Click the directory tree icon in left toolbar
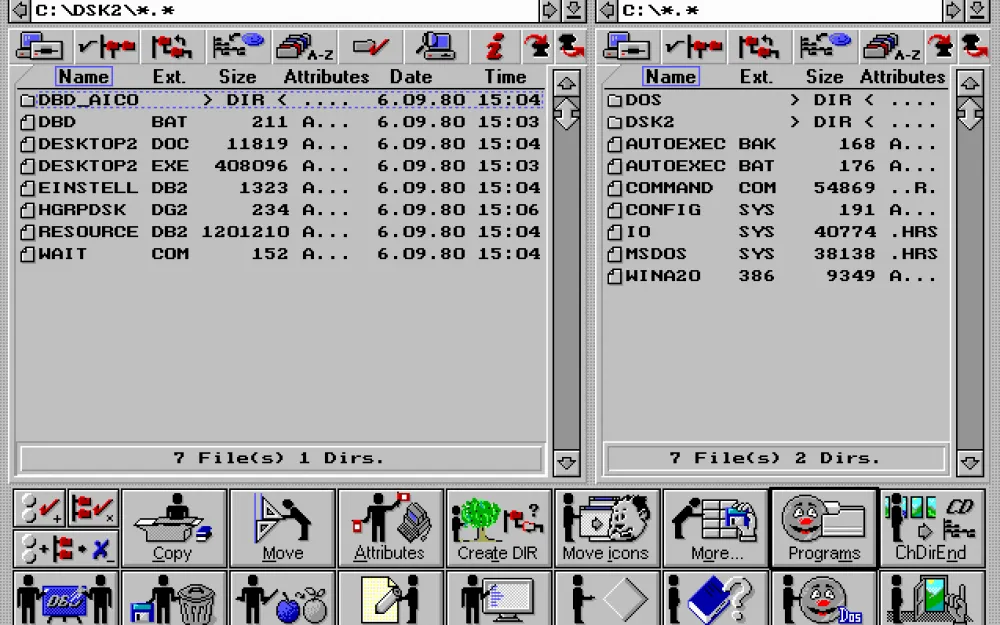 pos(238,47)
